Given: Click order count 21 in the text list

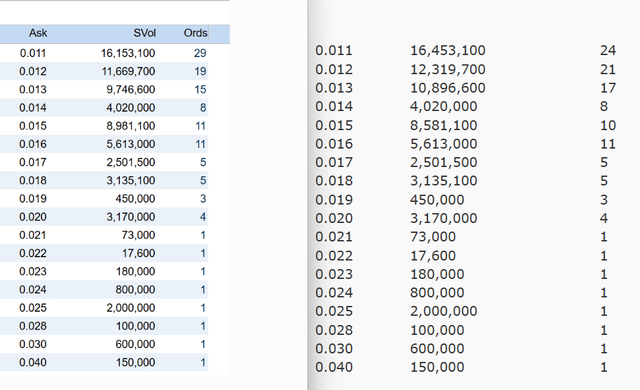Looking at the screenshot, I should click(x=608, y=69).
